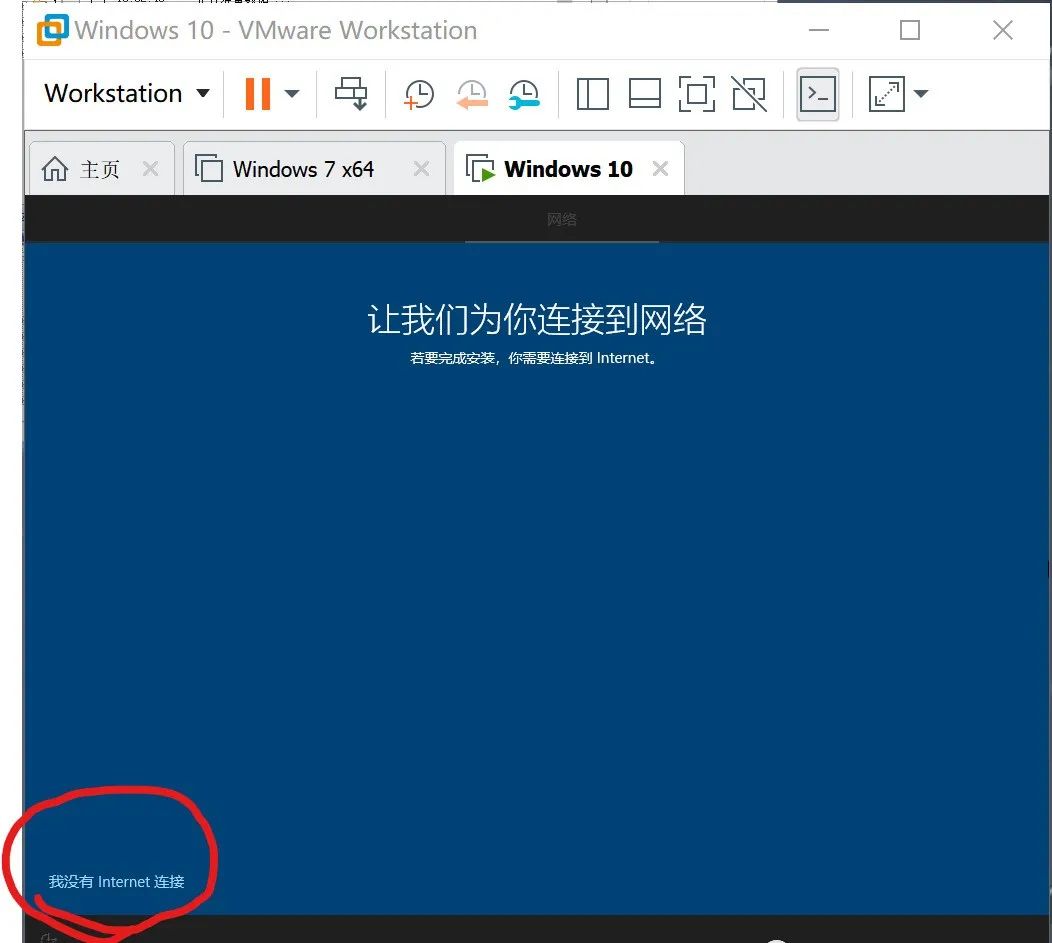
Task: Open the full screen options dropdown arrow
Action: 917,93
